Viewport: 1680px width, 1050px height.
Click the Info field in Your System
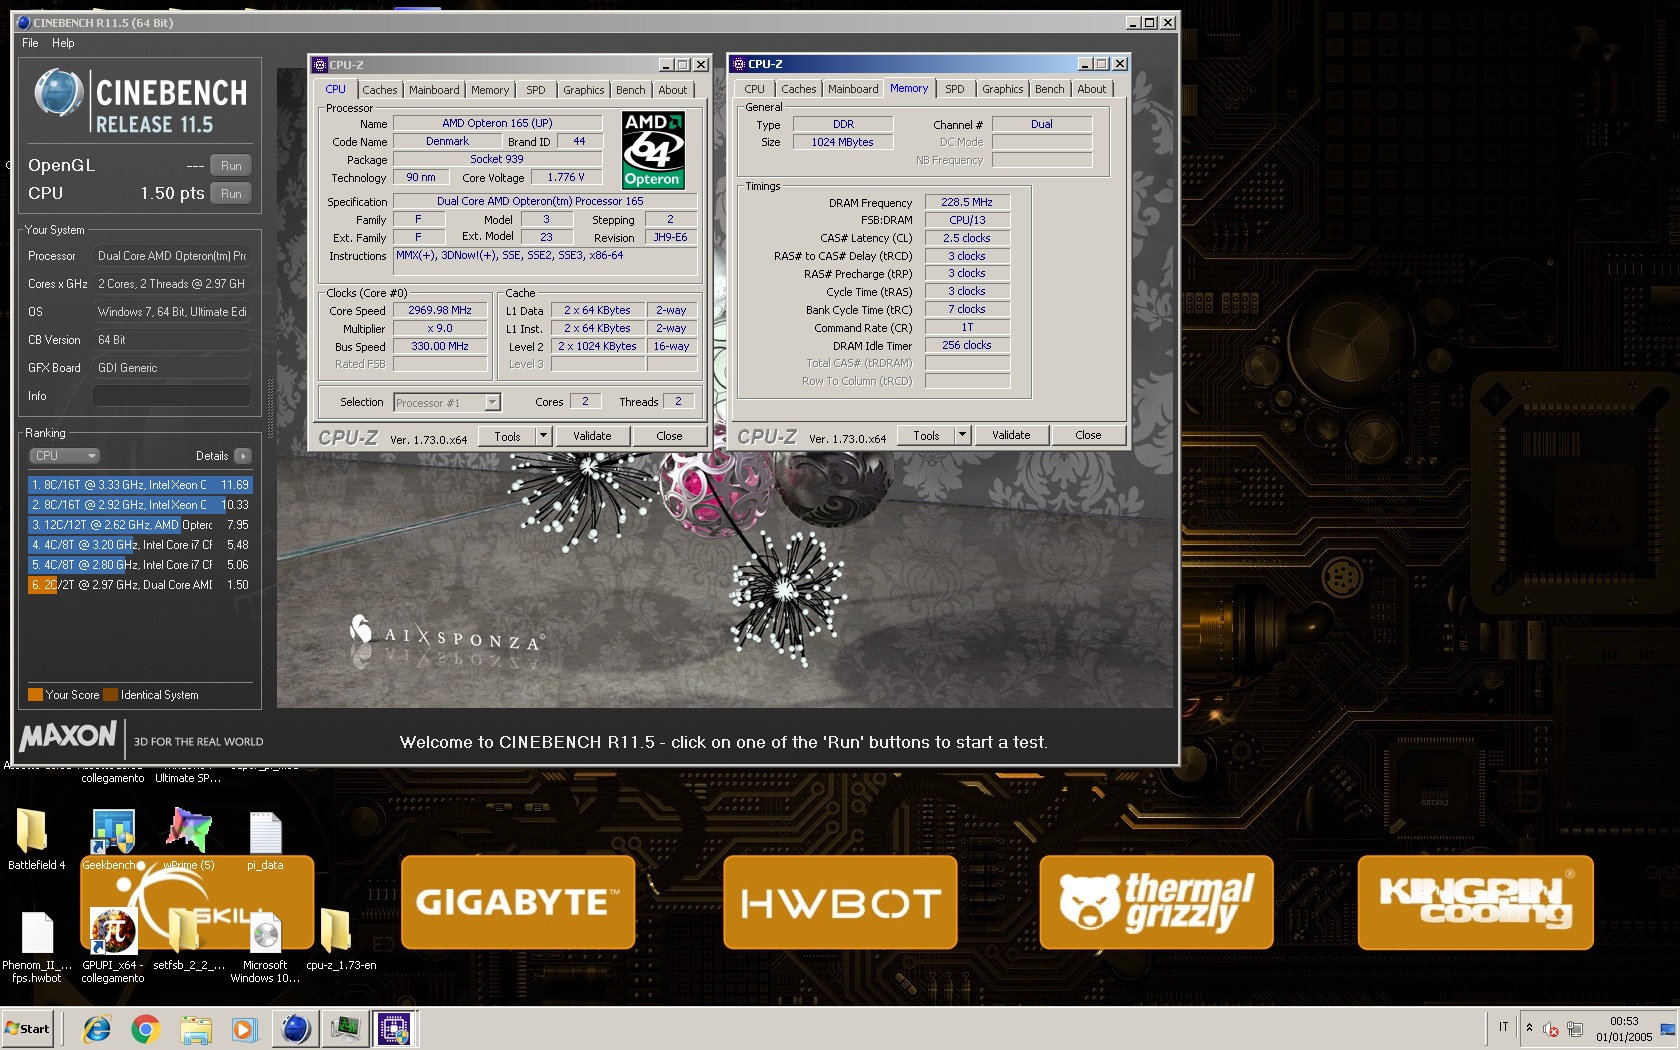[x=172, y=396]
